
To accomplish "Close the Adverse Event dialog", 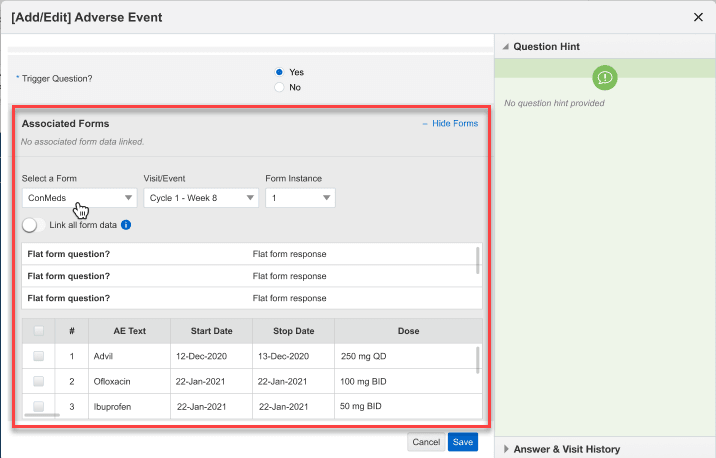I will click(x=698, y=17).
